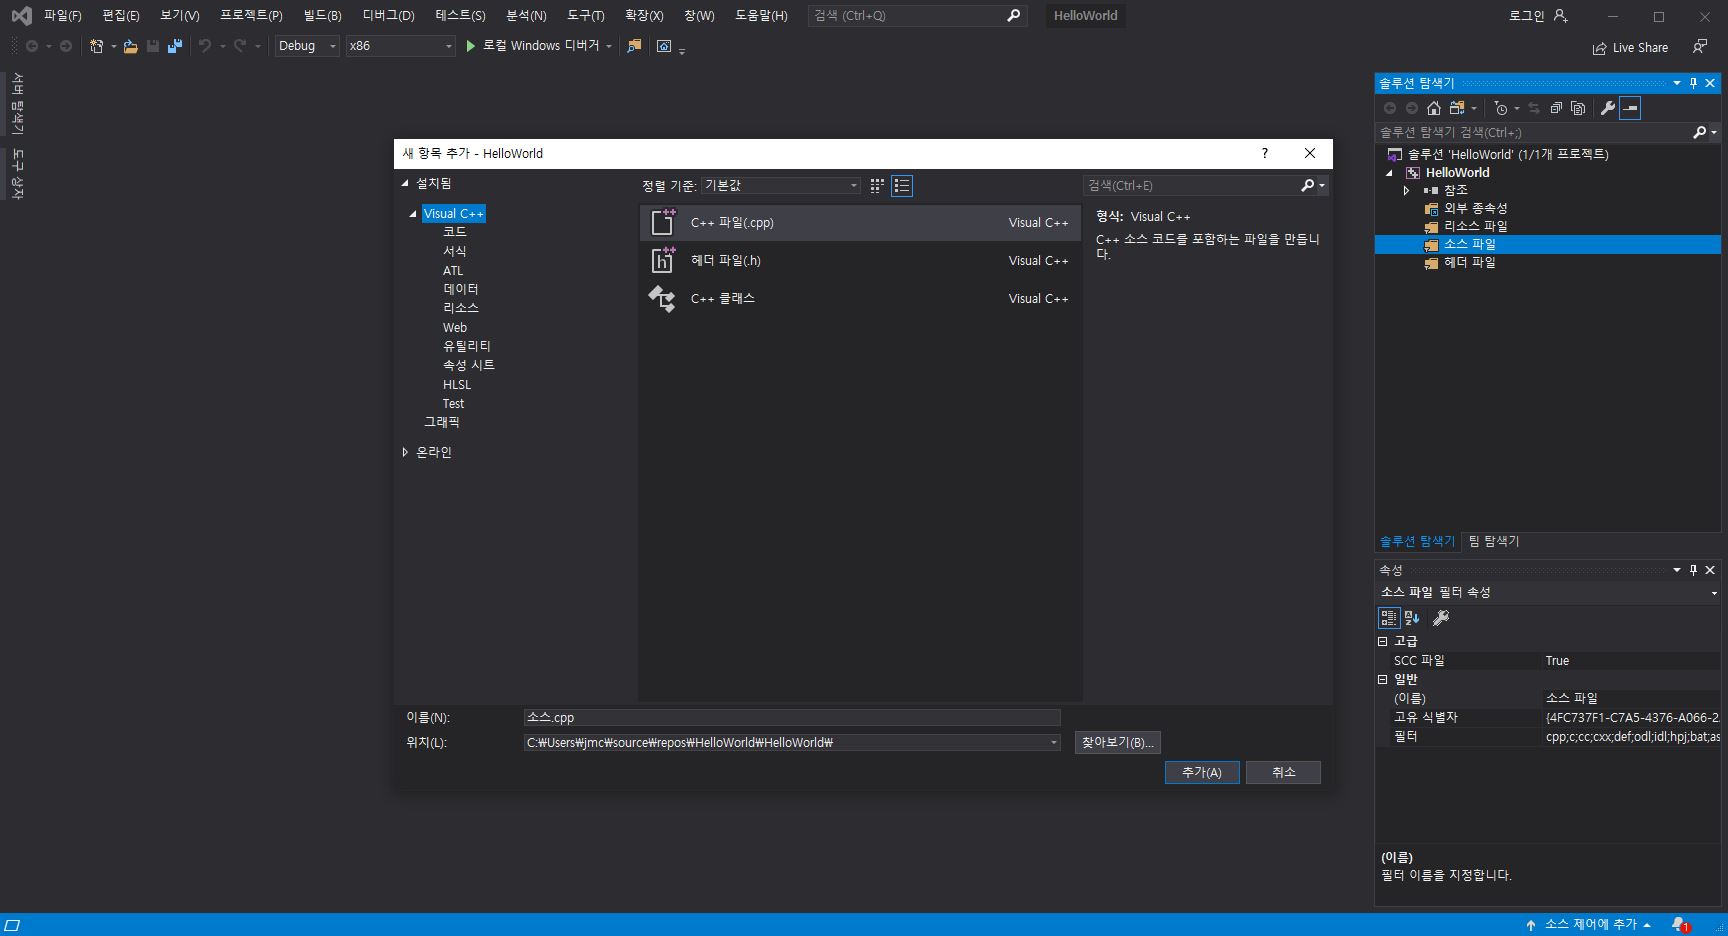Image resolution: width=1728 pixels, height=936 pixels.
Task: Open the Tools menu
Action: tap(585, 16)
